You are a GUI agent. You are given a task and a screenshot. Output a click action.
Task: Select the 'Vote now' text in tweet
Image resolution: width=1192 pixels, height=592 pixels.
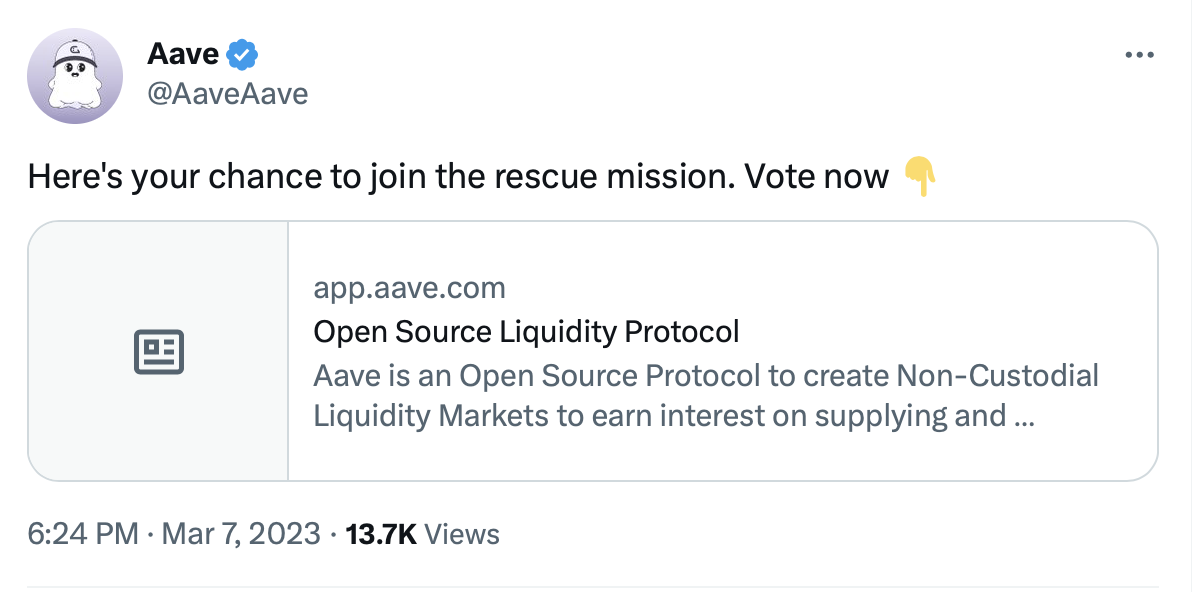[x=816, y=177]
